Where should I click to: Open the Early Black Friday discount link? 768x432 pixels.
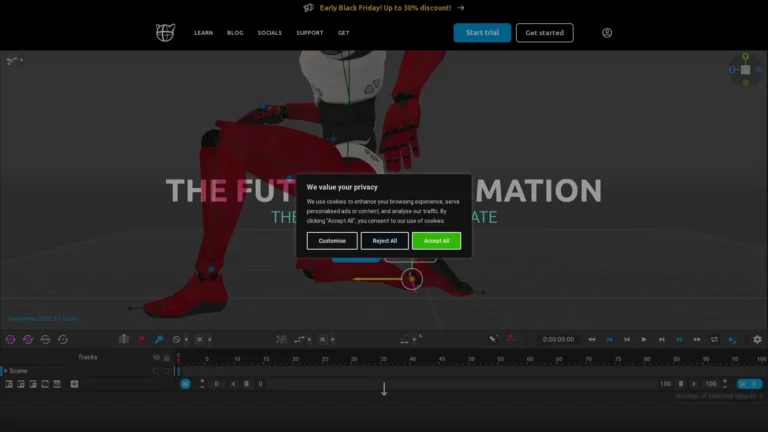point(383,7)
